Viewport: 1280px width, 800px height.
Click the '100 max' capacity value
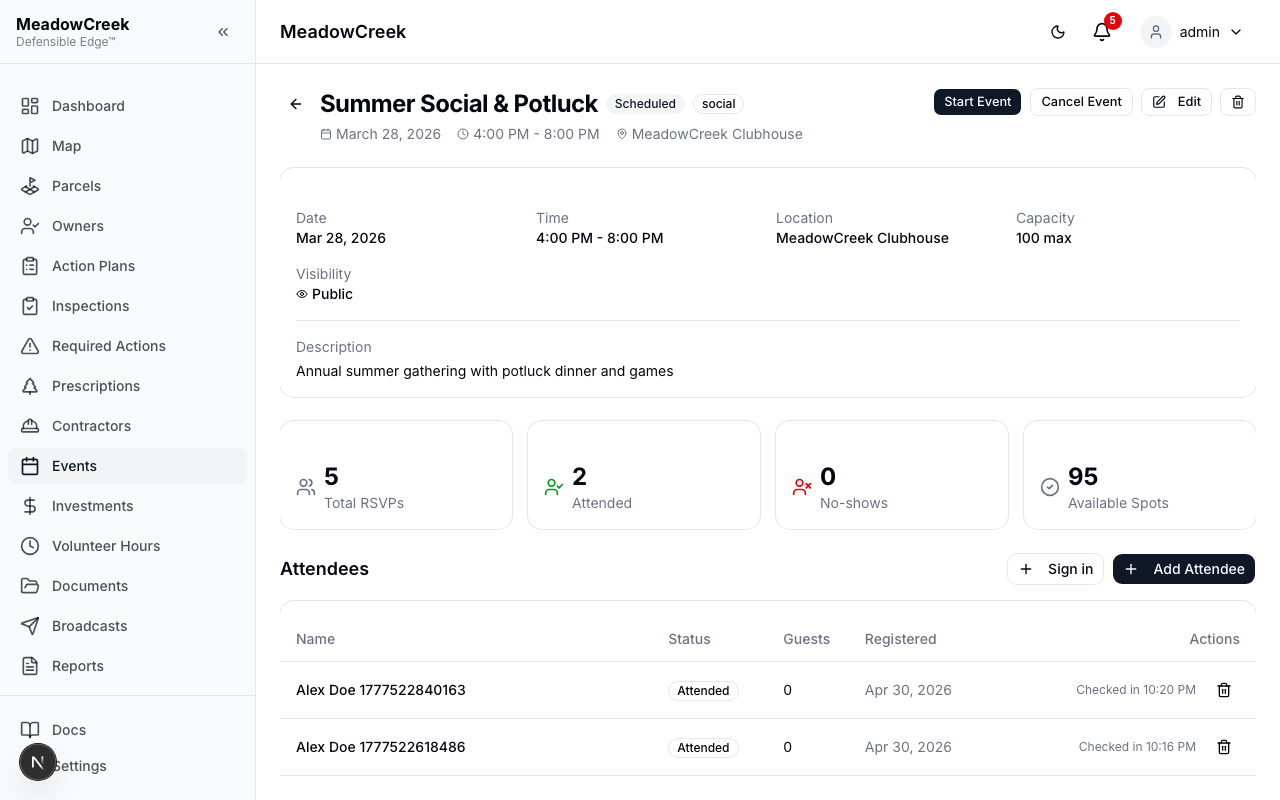click(1044, 238)
